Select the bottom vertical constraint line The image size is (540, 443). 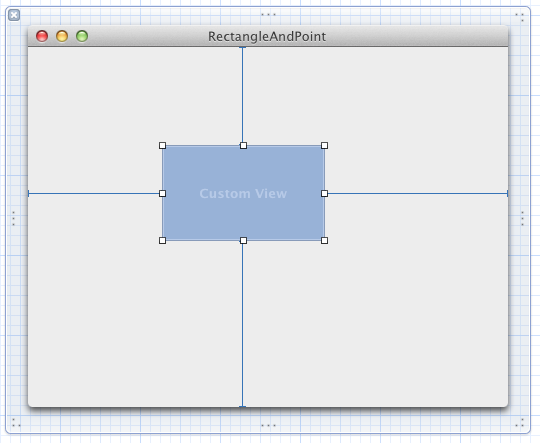tap(242, 325)
